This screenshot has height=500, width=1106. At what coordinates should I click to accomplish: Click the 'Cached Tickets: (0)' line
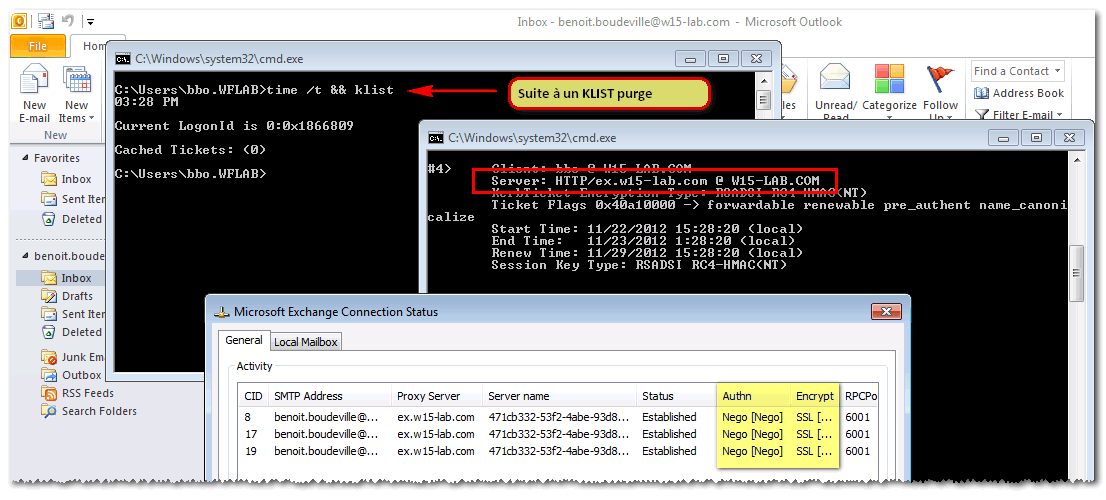pyautogui.click(x=190, y=150)
